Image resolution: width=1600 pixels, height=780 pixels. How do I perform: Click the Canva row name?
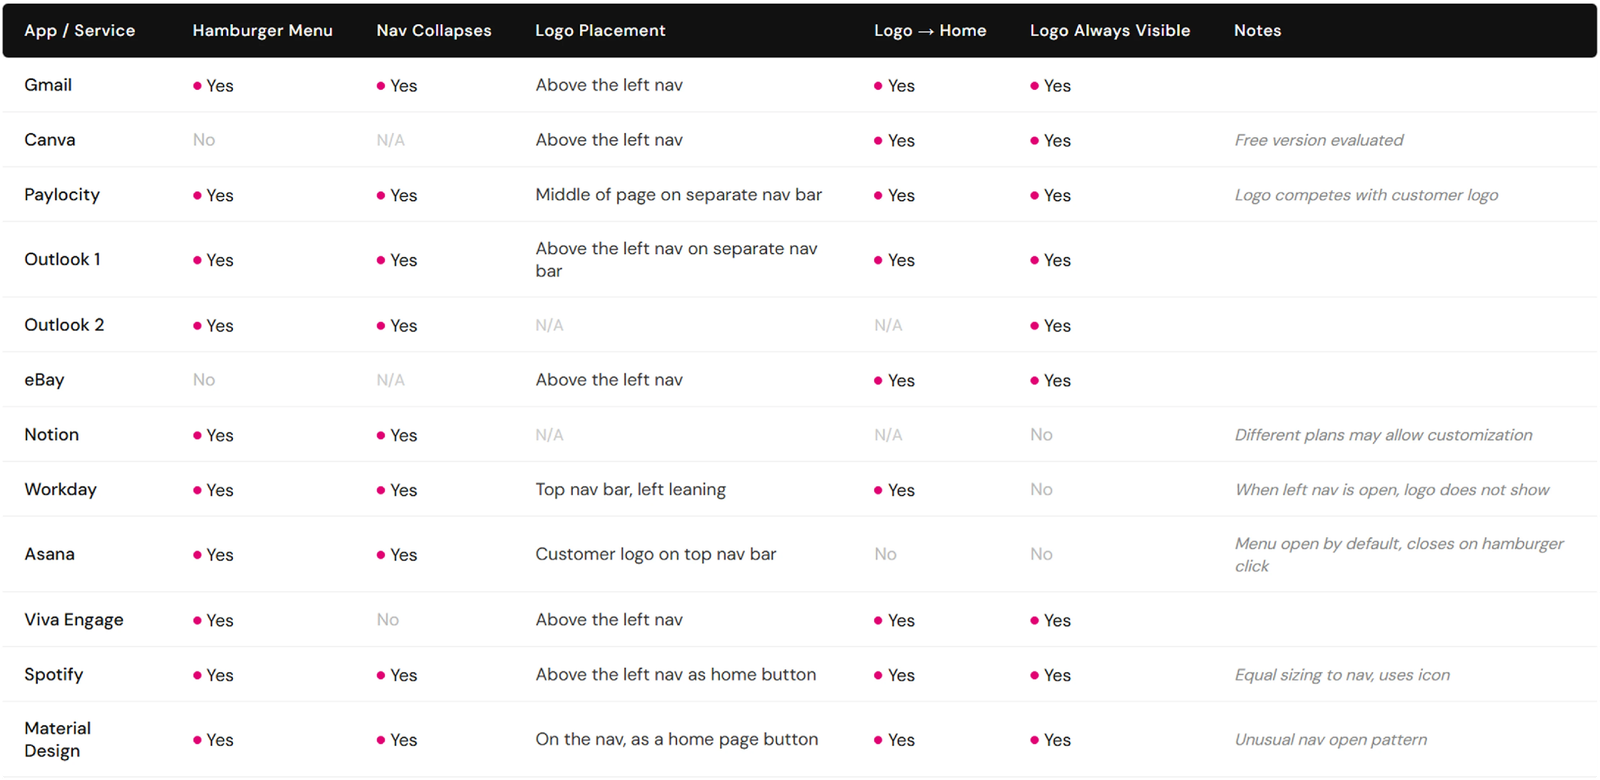(50, 140)
